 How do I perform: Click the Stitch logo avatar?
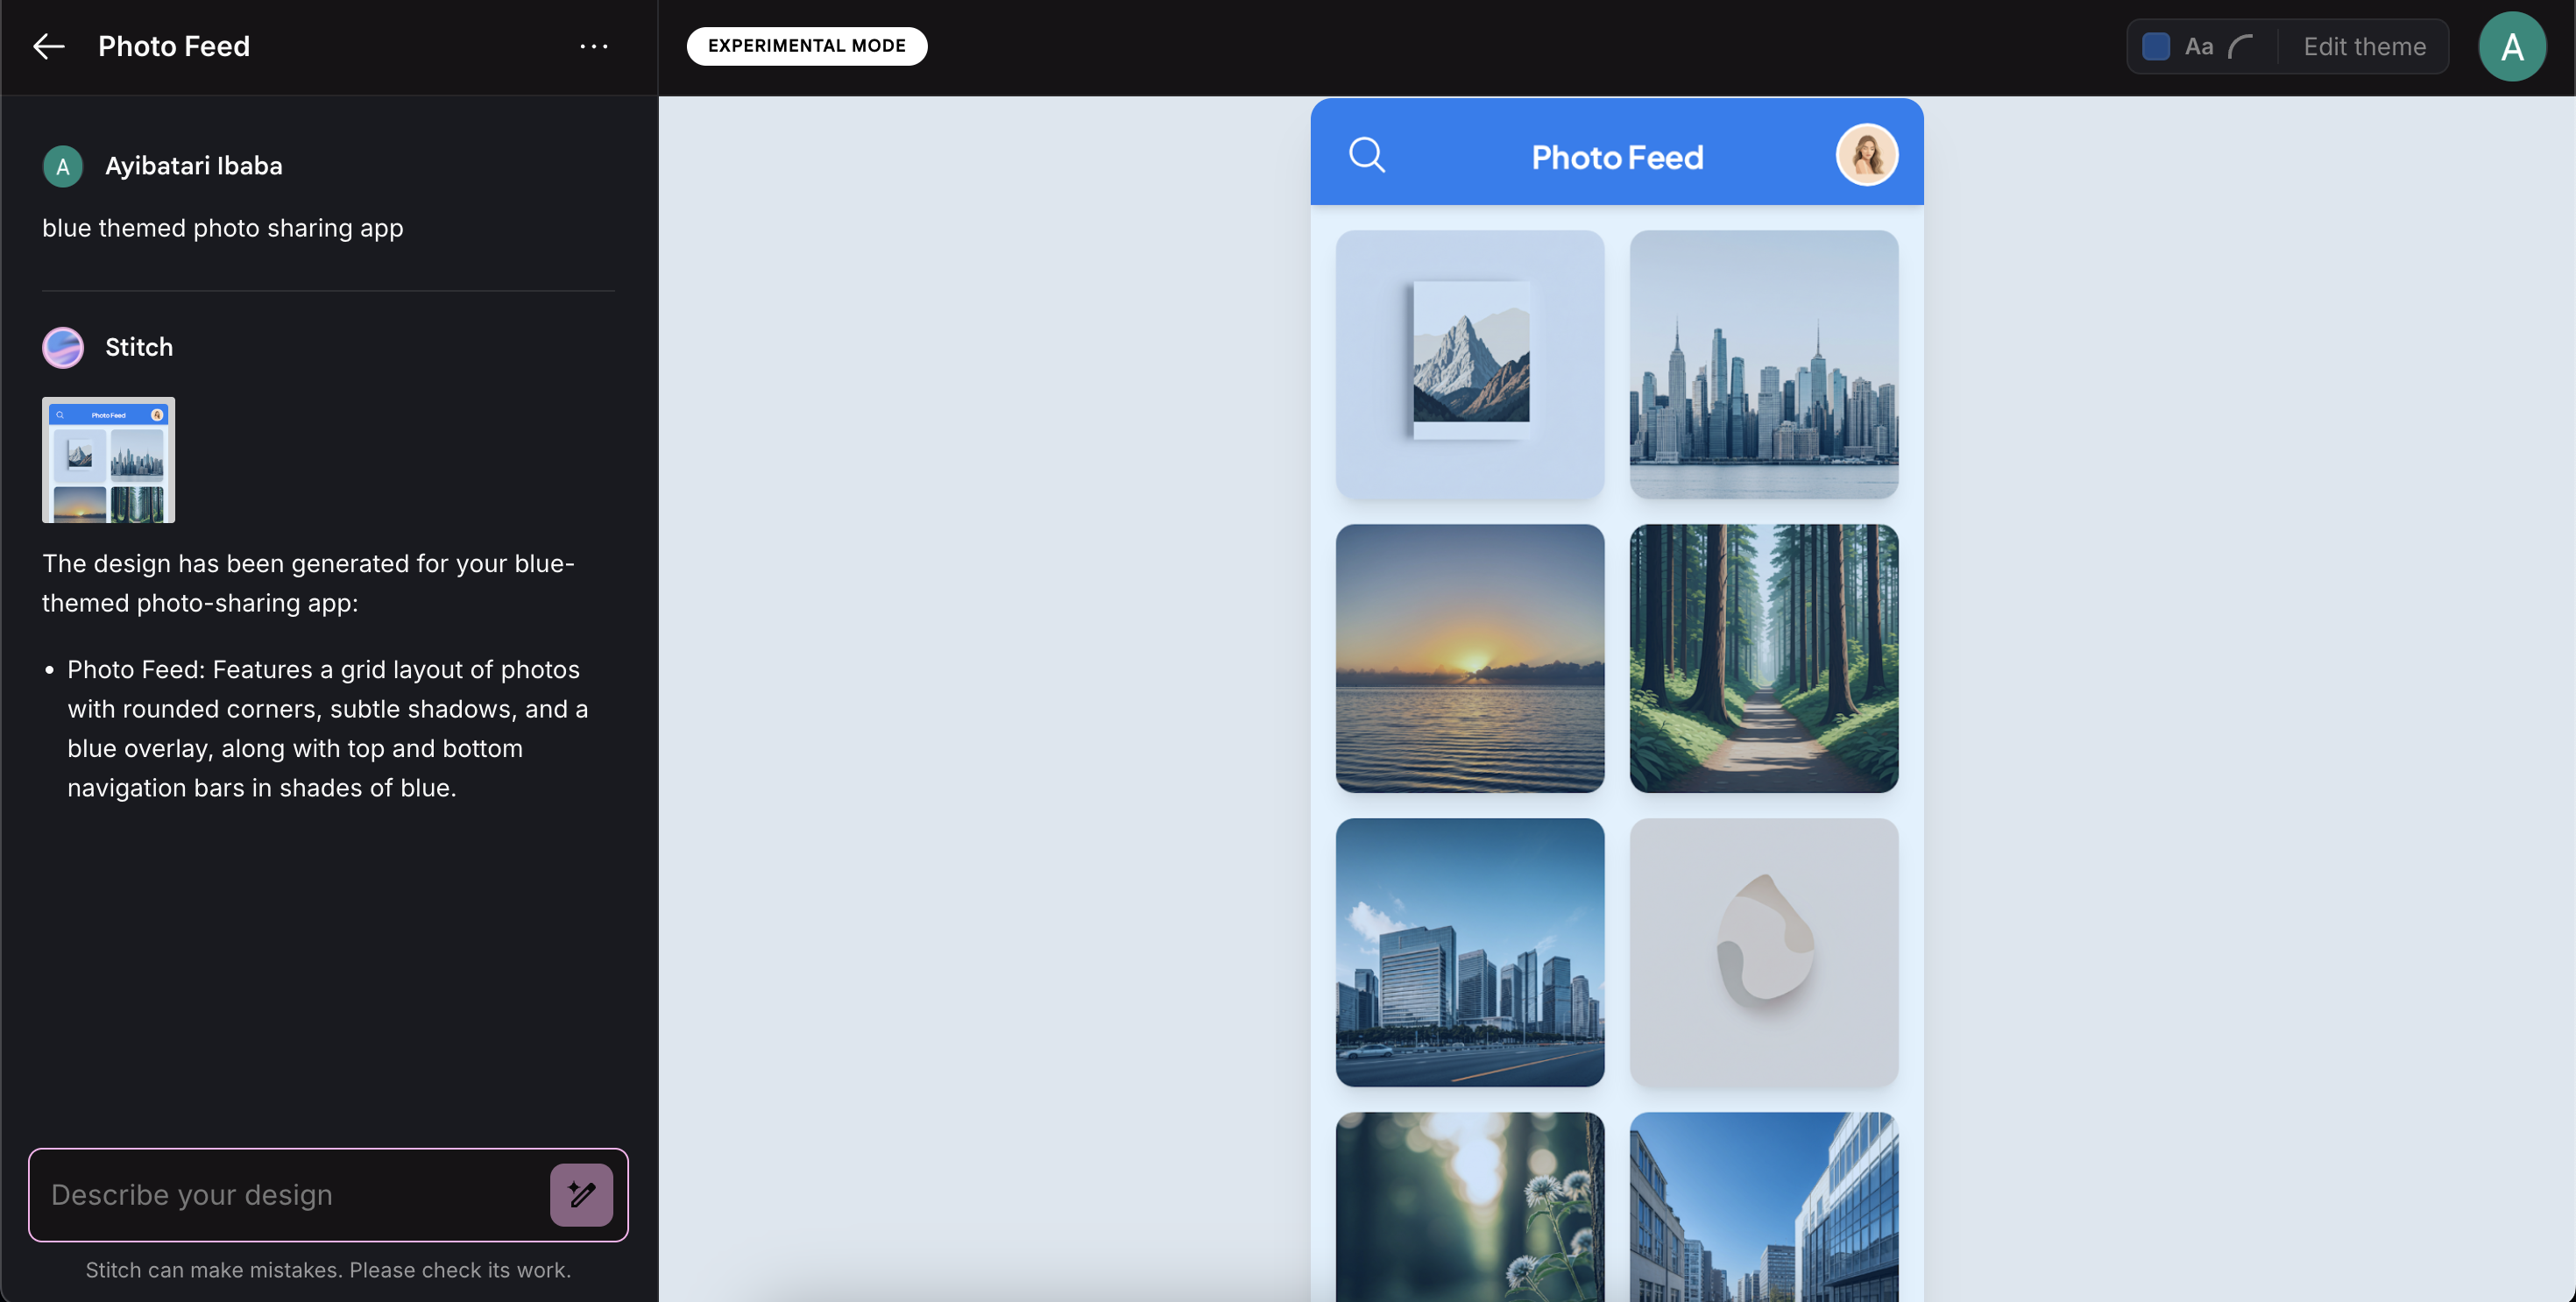[63, 347]
